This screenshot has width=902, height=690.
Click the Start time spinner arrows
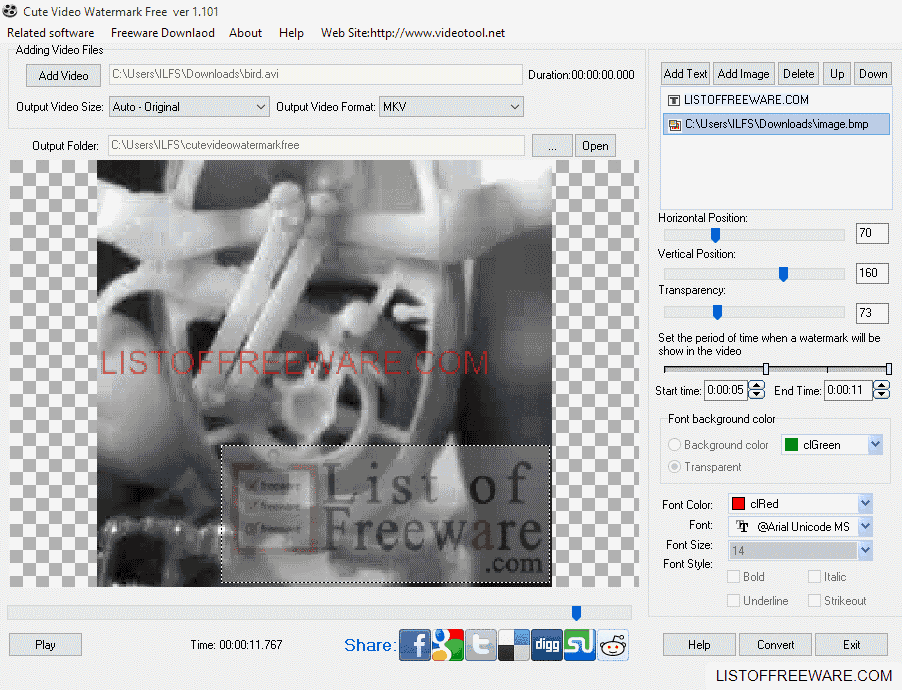click(x=756, y=390)
